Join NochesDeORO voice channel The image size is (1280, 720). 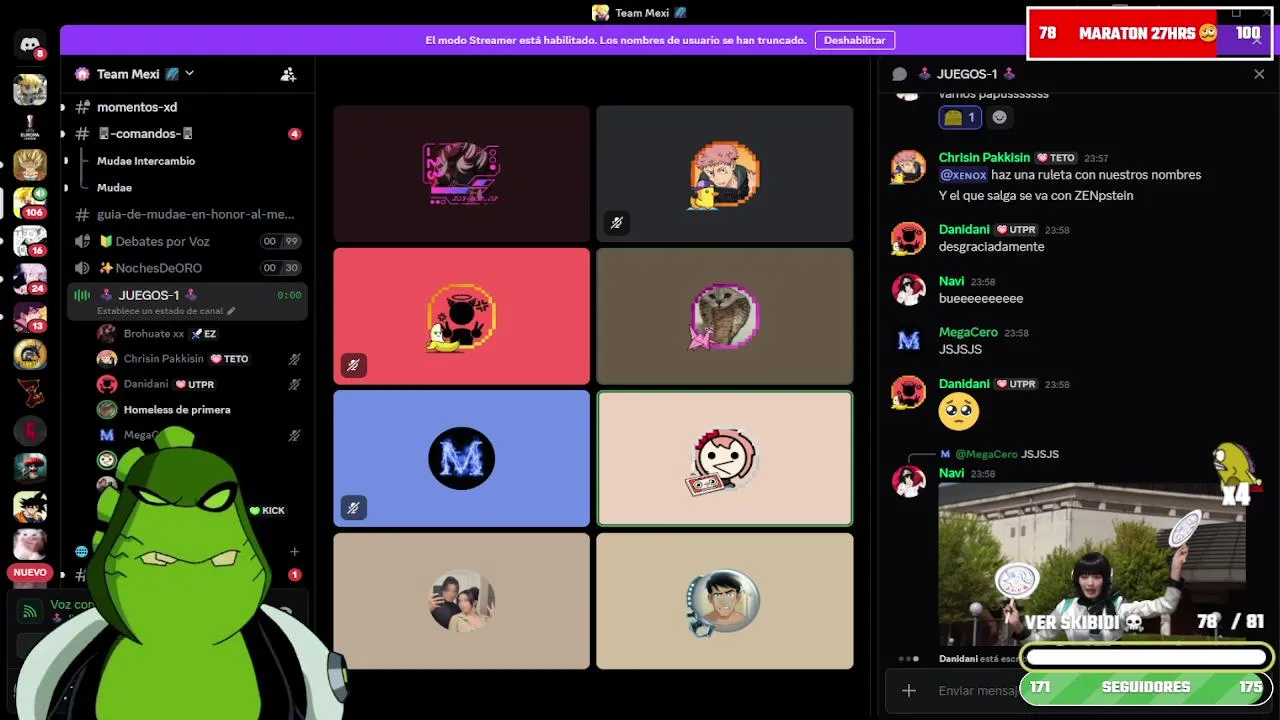click(x=188, y=268)
